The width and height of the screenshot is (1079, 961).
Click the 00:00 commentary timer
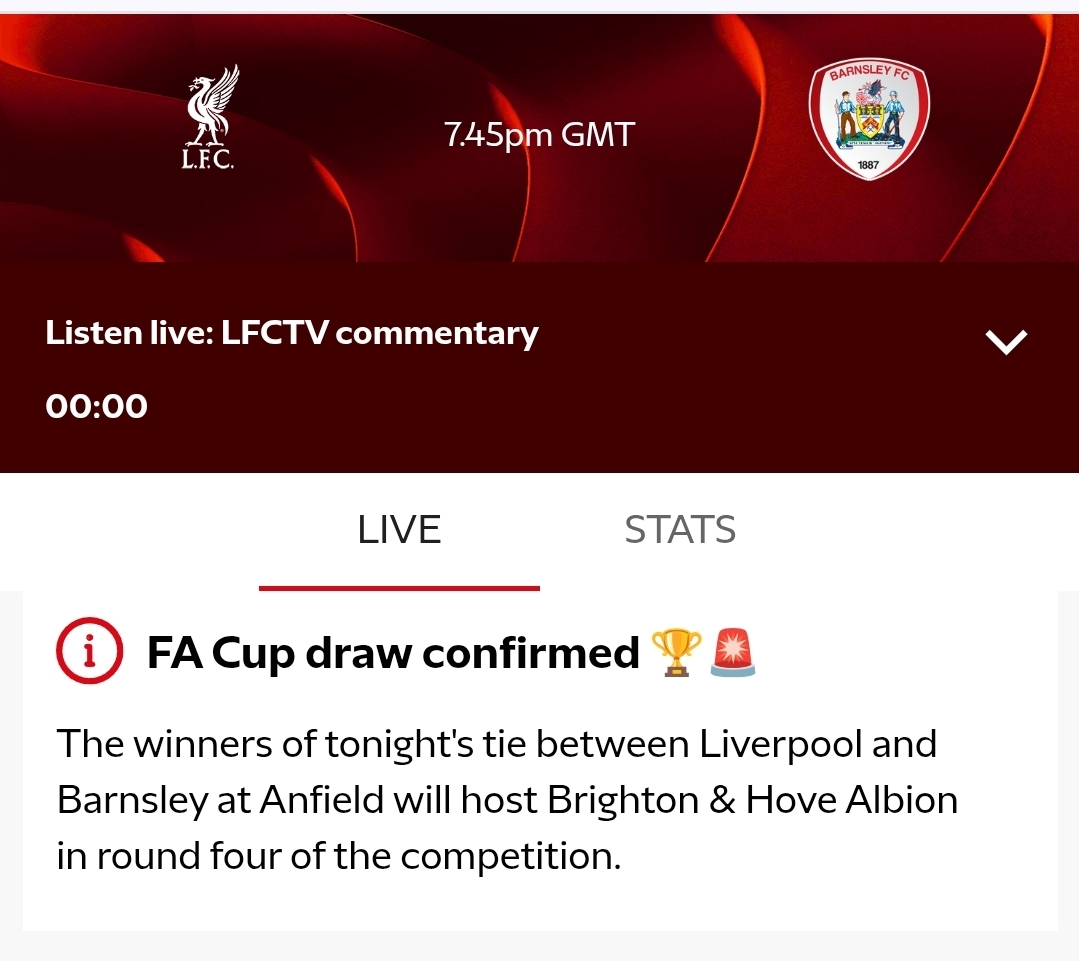click(97, 406)
